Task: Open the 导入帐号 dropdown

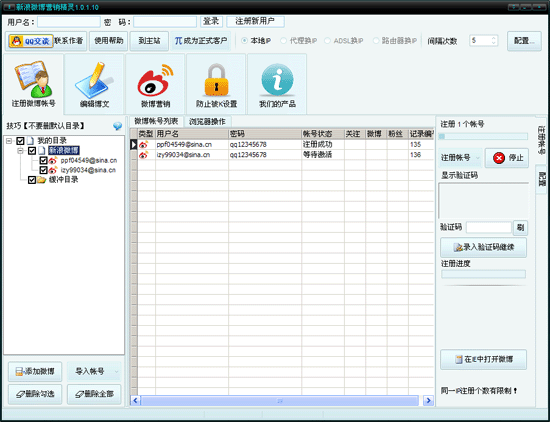Action: coord(94,371)
